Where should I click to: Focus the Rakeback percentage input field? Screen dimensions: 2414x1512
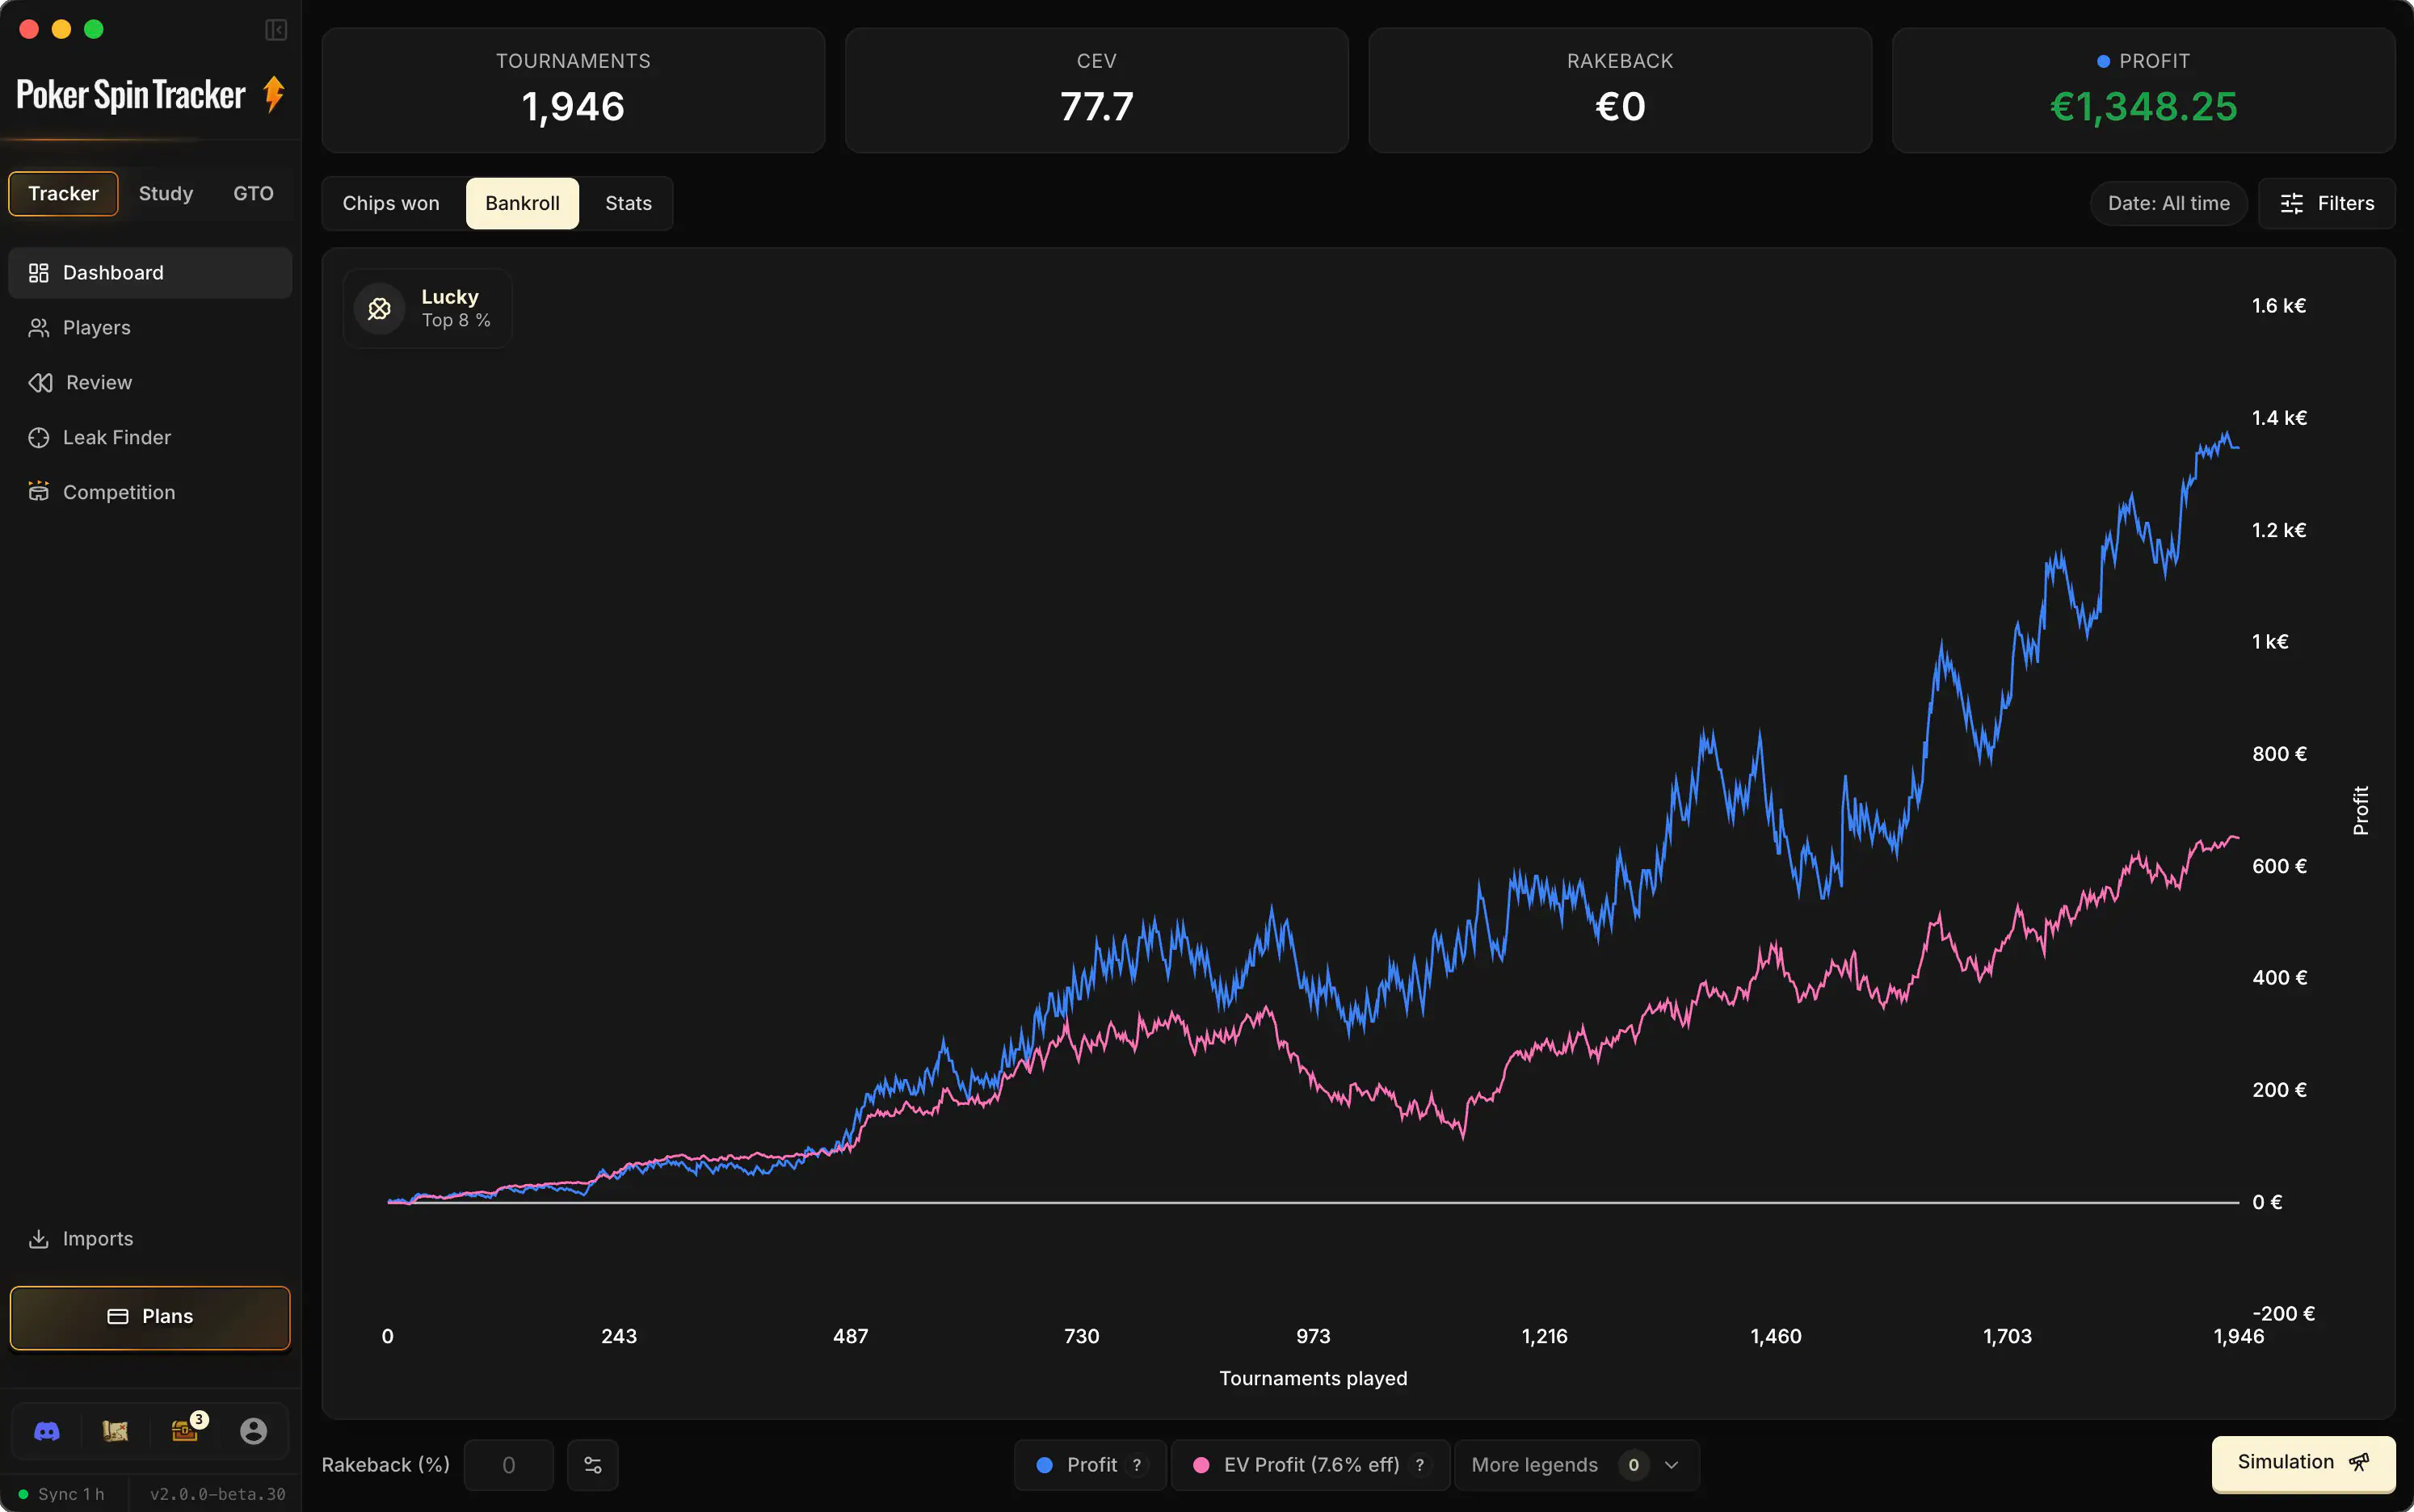(509, 1465)
